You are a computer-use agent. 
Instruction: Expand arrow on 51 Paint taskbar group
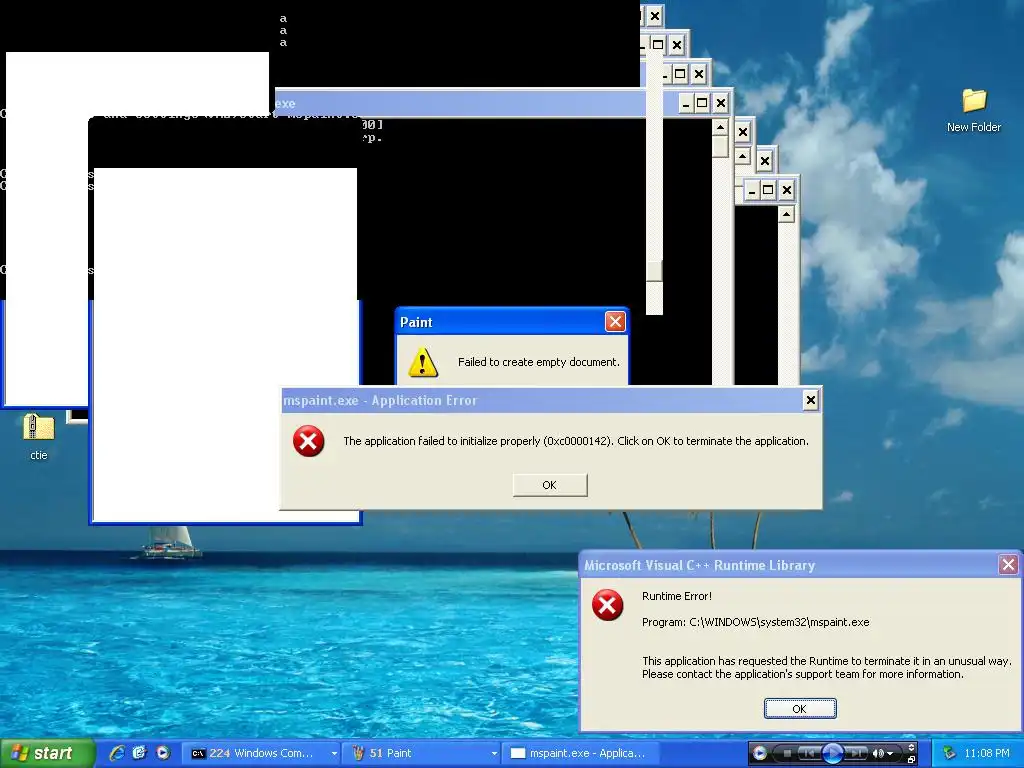(494, 754)
